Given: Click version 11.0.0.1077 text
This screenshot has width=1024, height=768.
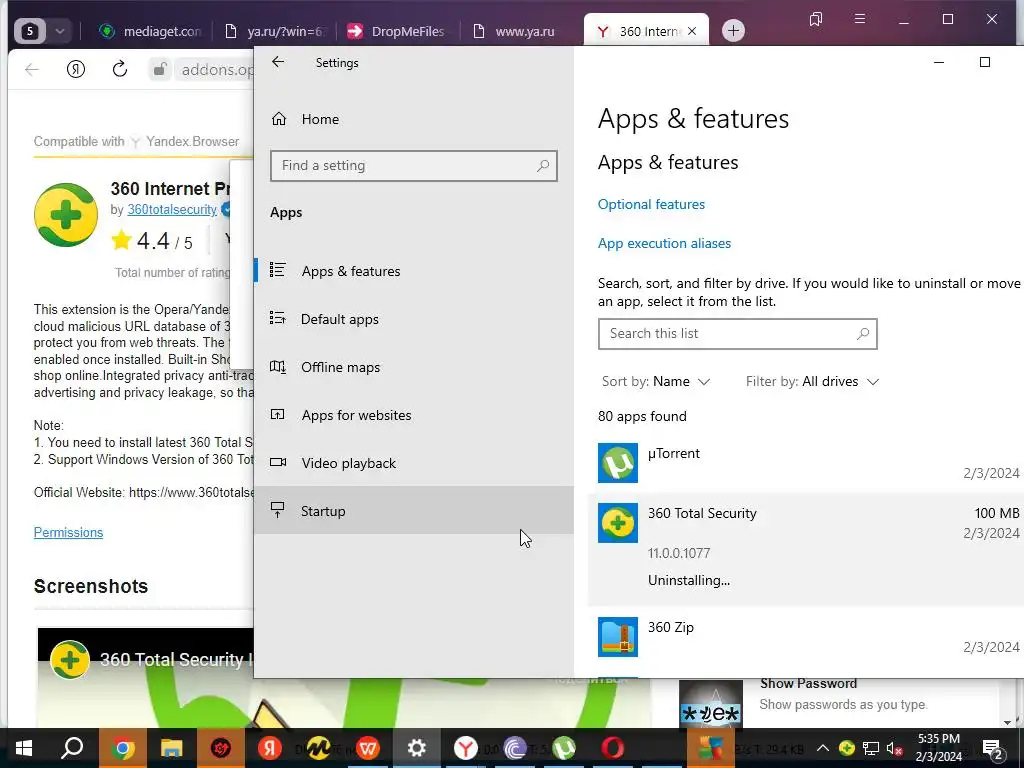Looking at the screenshot, I should tap(679, 553).
